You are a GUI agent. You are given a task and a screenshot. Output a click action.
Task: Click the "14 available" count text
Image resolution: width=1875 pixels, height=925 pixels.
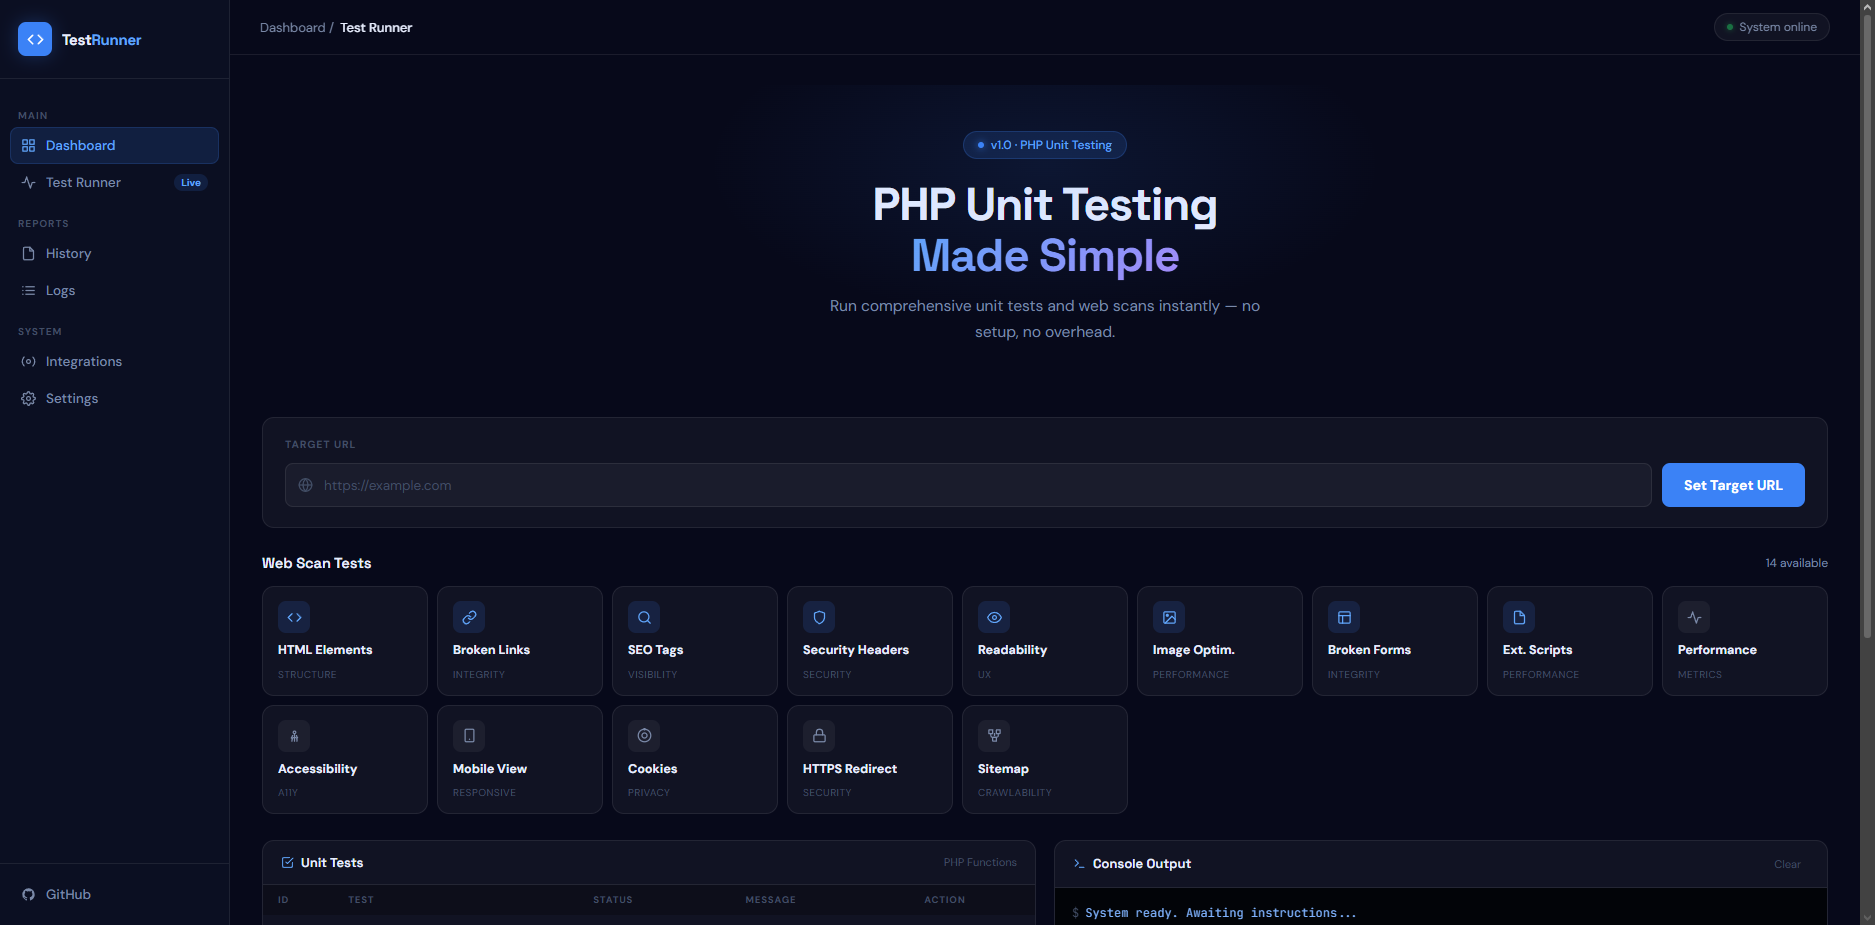pos(1796,563)
